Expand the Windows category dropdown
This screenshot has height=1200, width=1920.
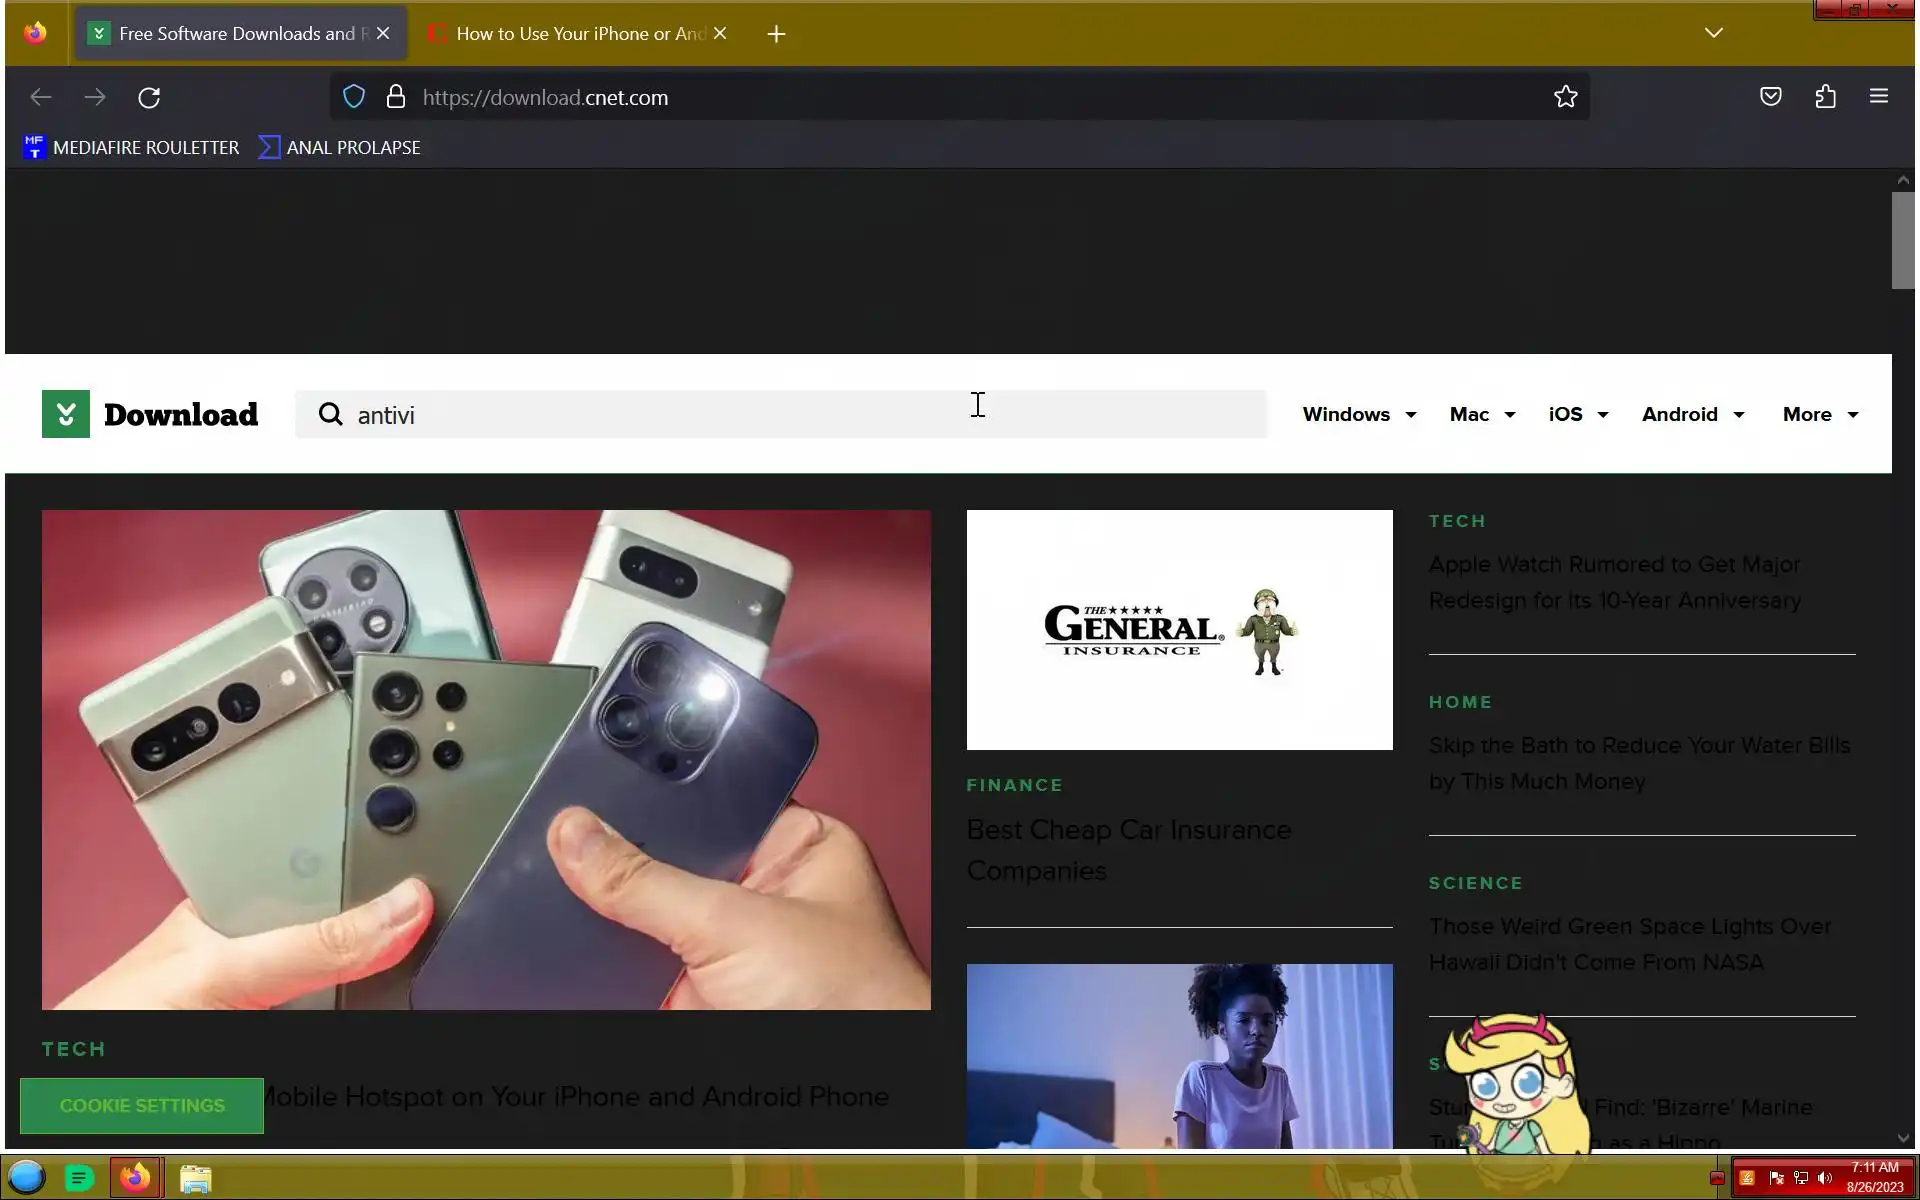(1358, 414)
